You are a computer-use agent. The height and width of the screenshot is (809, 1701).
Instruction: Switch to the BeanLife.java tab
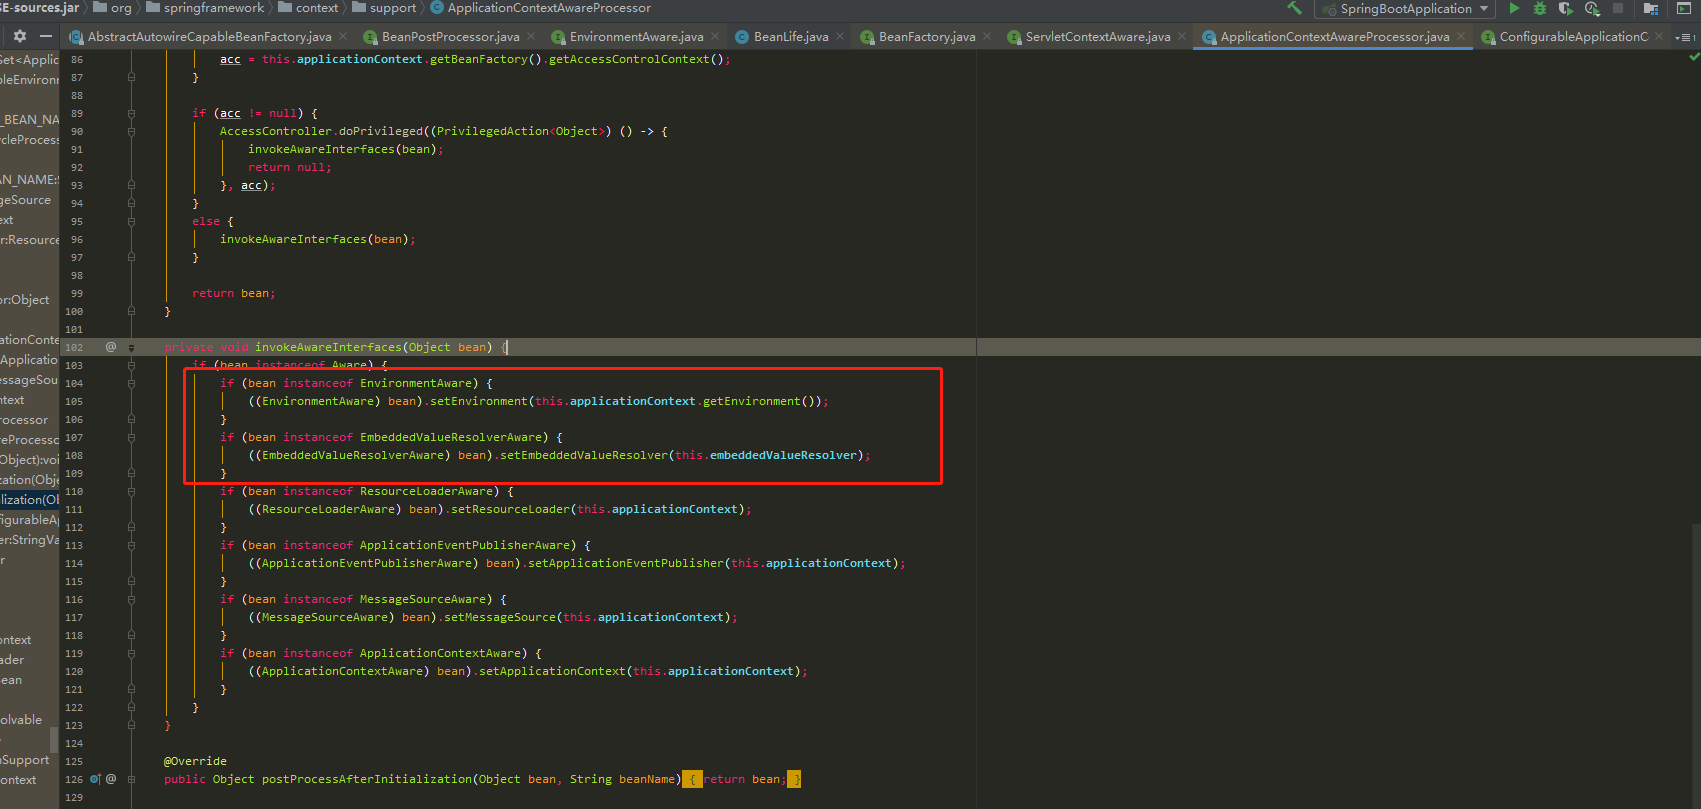click(790, 37)
